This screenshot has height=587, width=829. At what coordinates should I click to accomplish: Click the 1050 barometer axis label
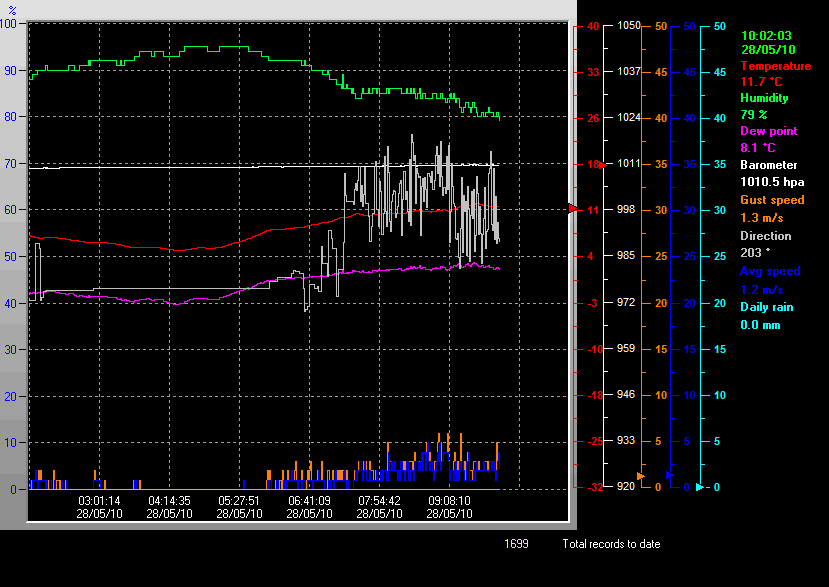click(x=629, y=25)
